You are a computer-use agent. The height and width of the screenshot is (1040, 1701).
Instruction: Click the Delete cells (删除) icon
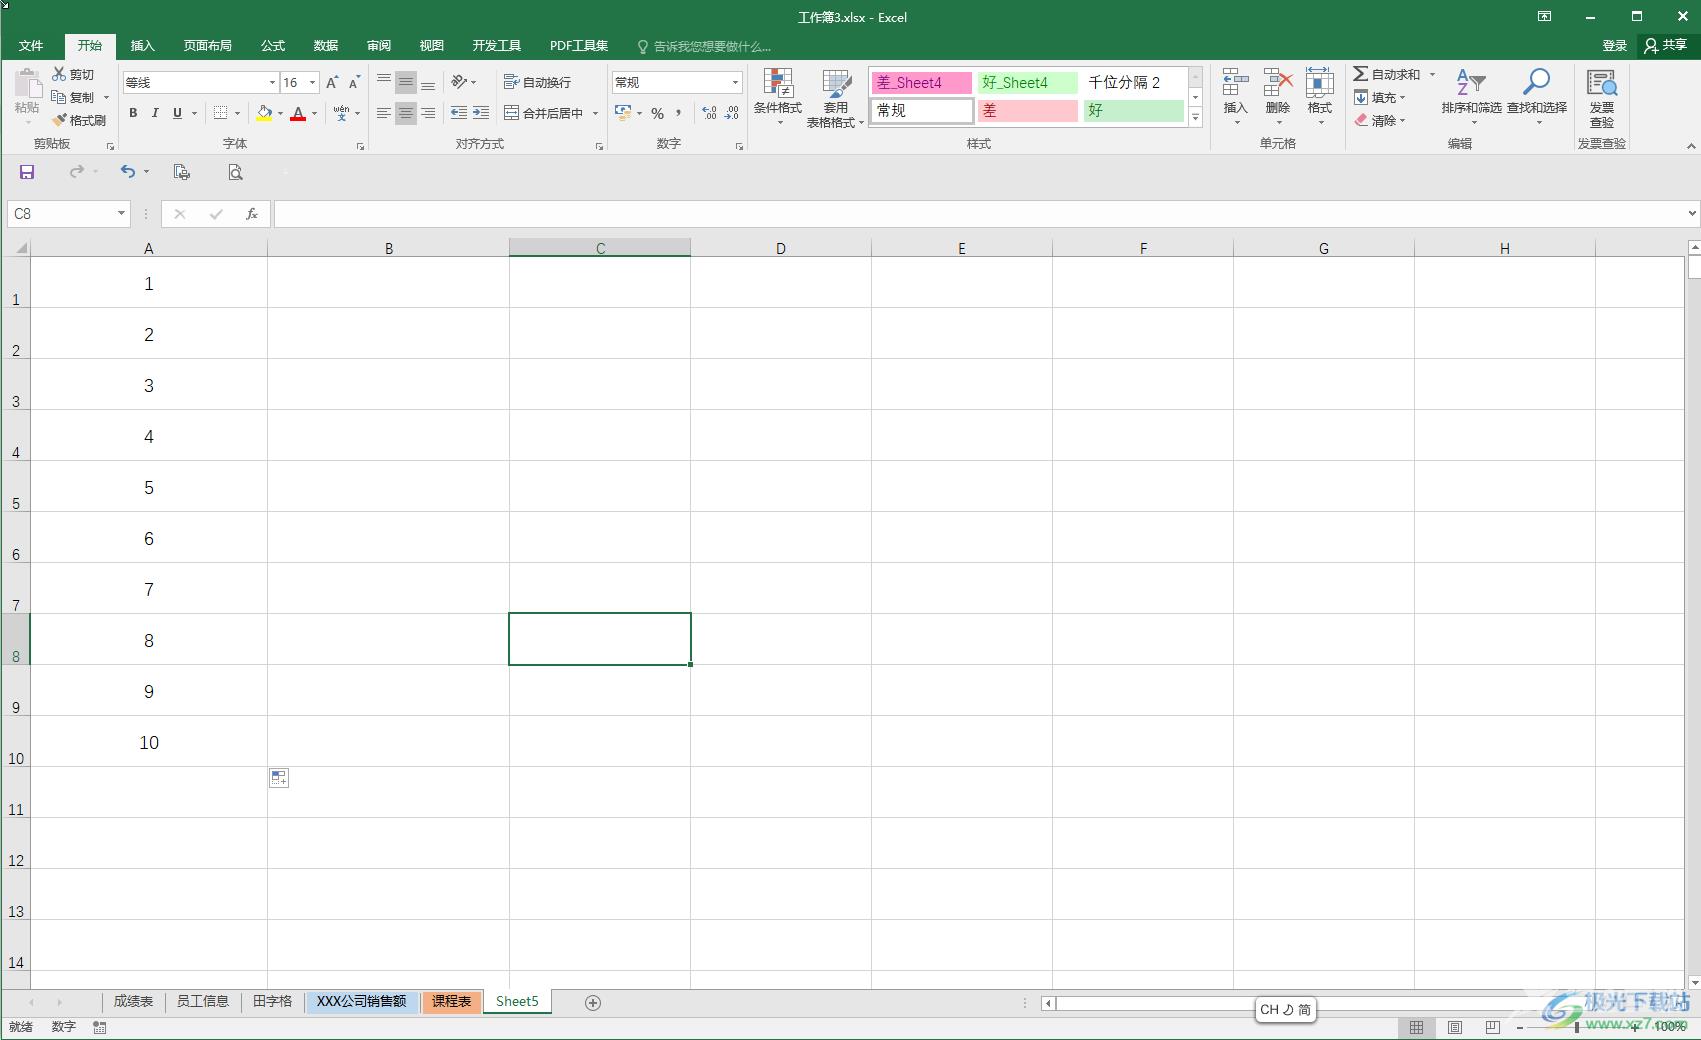1278,83
